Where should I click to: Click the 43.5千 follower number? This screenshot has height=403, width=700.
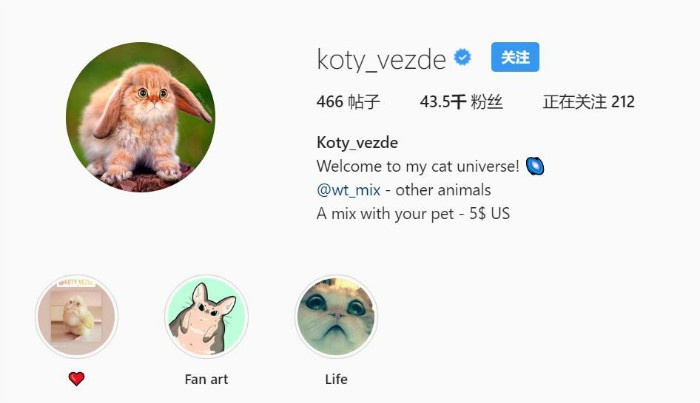tap(443, 102)
